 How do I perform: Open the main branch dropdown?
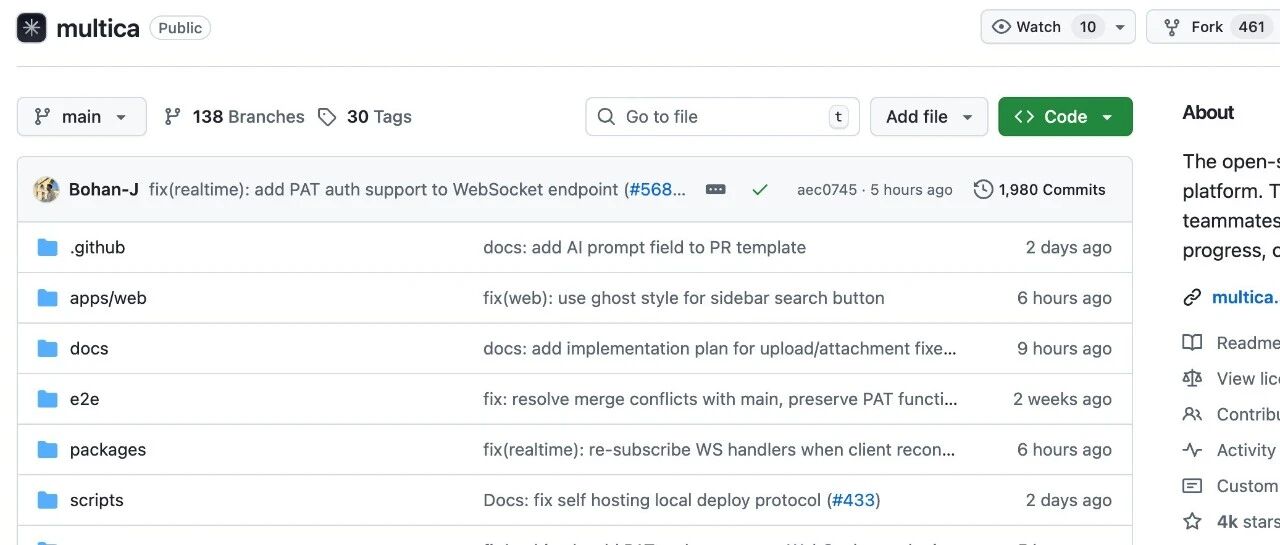click(81, 117)
